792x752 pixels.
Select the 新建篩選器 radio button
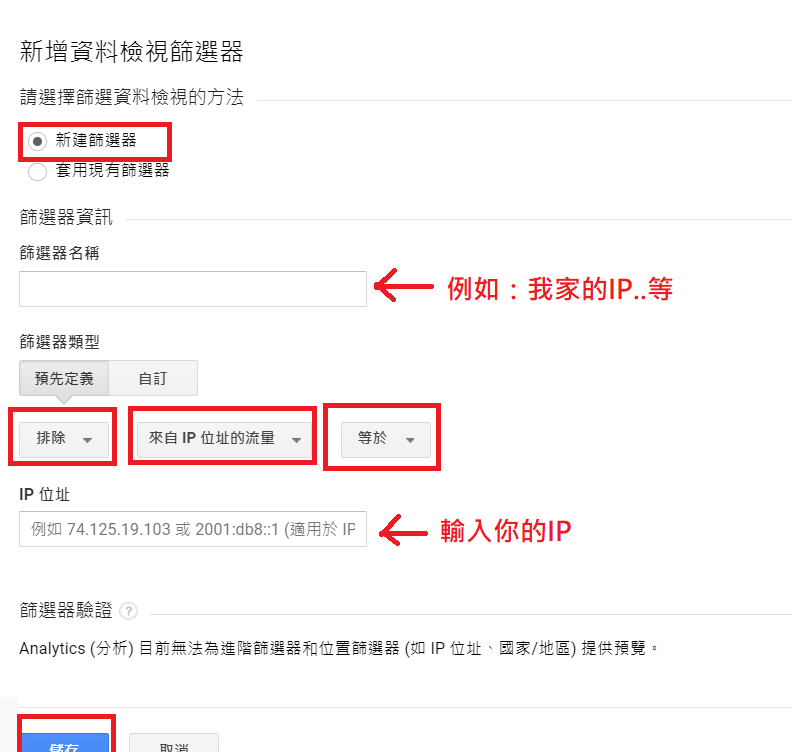(37, 141)
